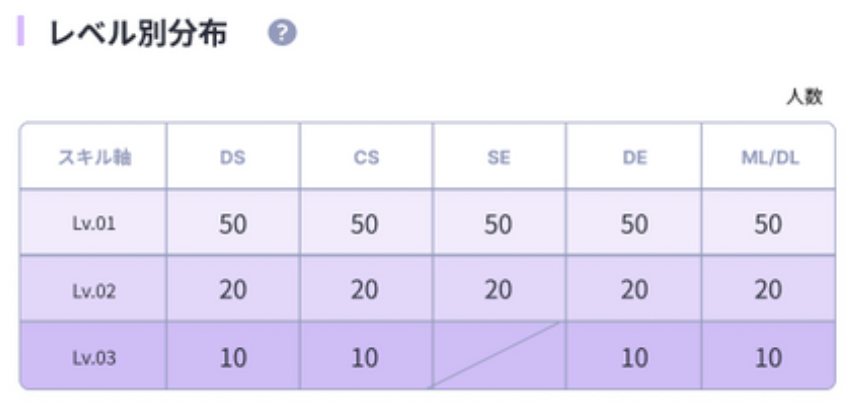Click the Lv.01 row label
Image resolution: width=852 pixels, height=412 pixels.
point(93,223)
